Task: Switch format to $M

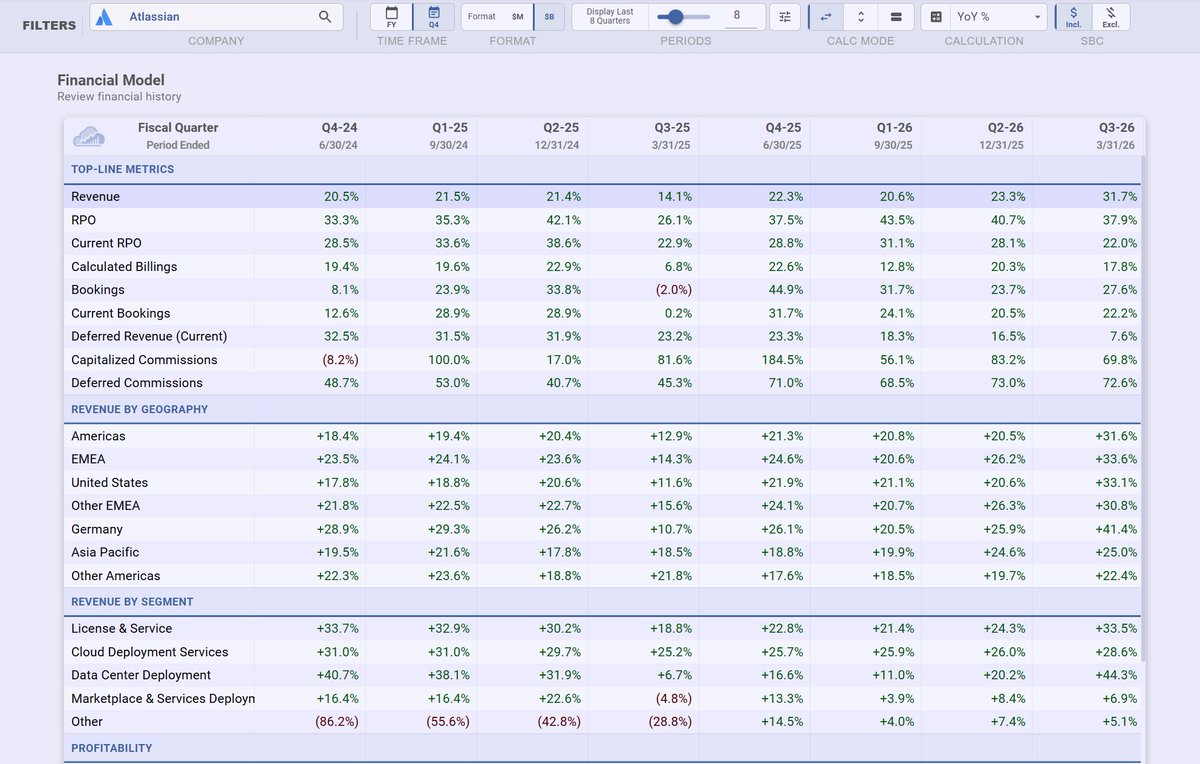Action: [x=517, y=17]
